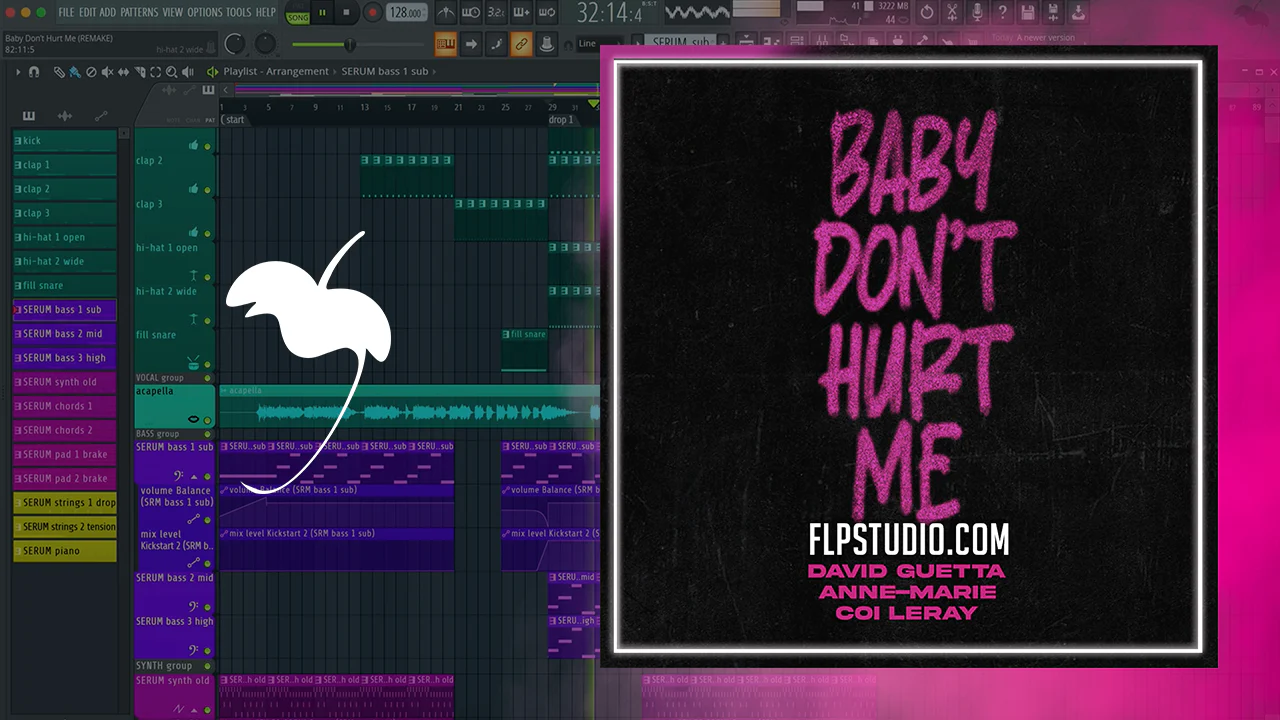The width and height of the screenshot is (1280, 720).
Task: Open the Line snap dropdown
Action: 601,44
